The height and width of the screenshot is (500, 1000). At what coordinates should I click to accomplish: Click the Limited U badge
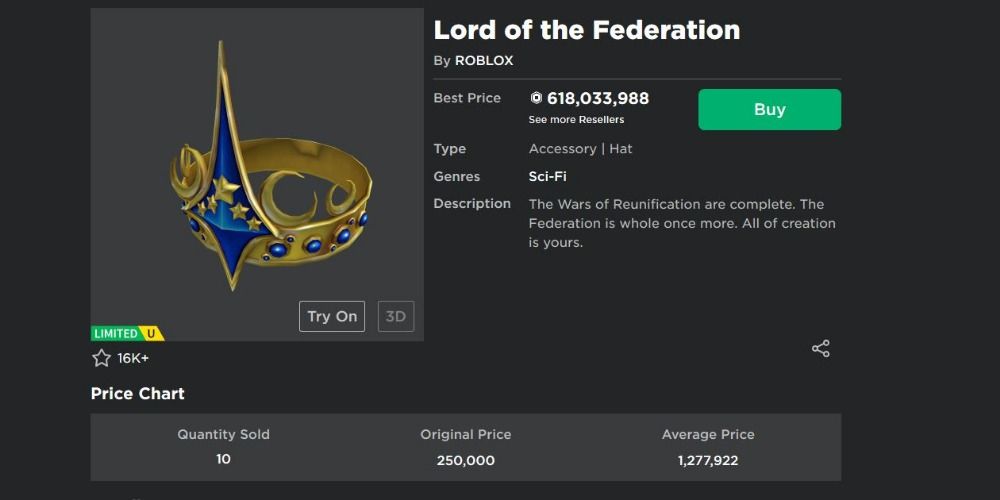click(127, 333)
